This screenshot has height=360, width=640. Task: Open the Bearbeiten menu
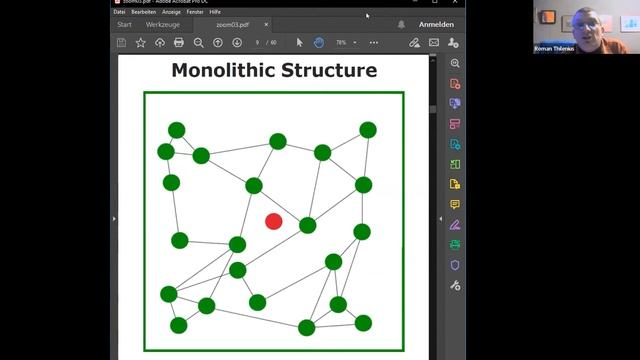coord(143,12)
